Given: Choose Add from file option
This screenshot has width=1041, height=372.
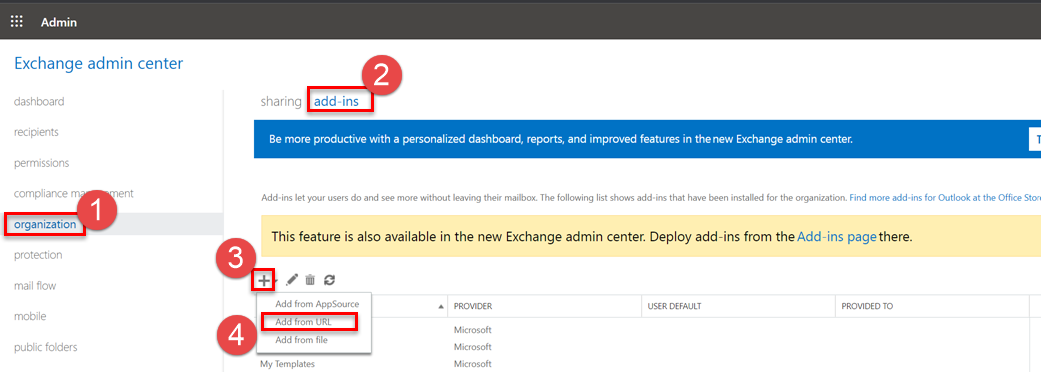Looking at the screenshot, I should coord(301,339).
